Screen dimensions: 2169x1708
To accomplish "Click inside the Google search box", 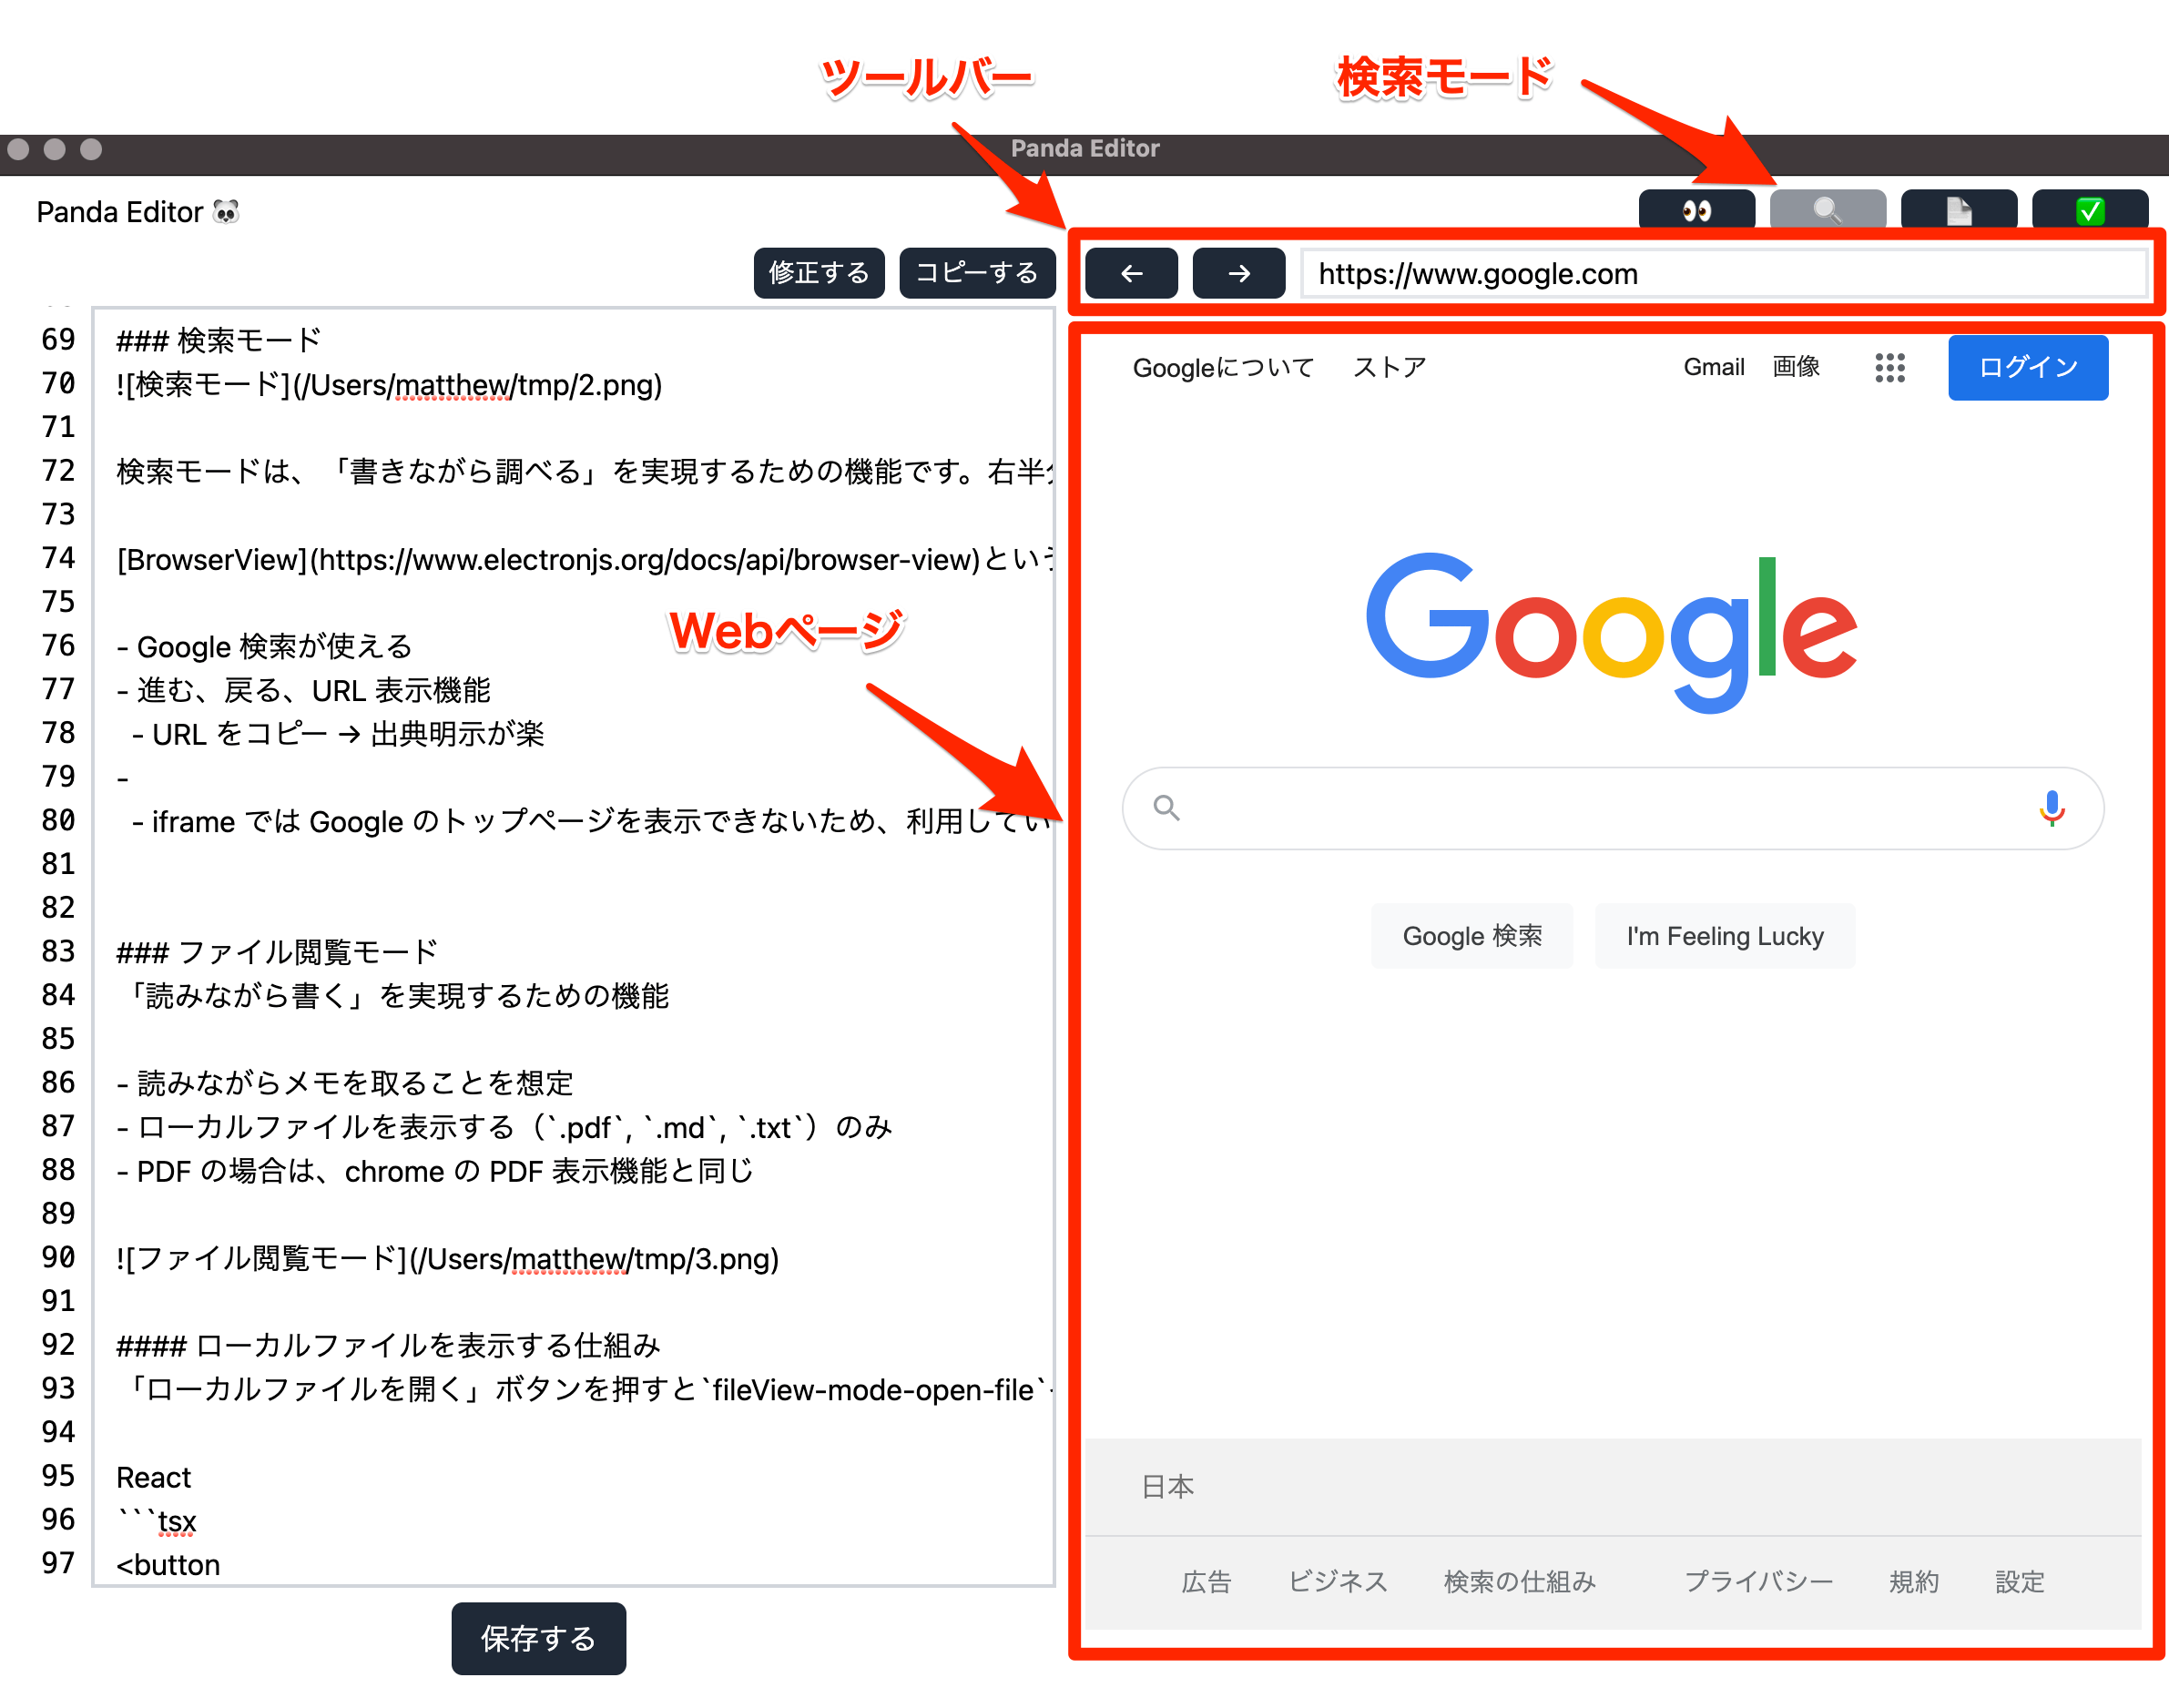I will click(x=1600, y=808).
